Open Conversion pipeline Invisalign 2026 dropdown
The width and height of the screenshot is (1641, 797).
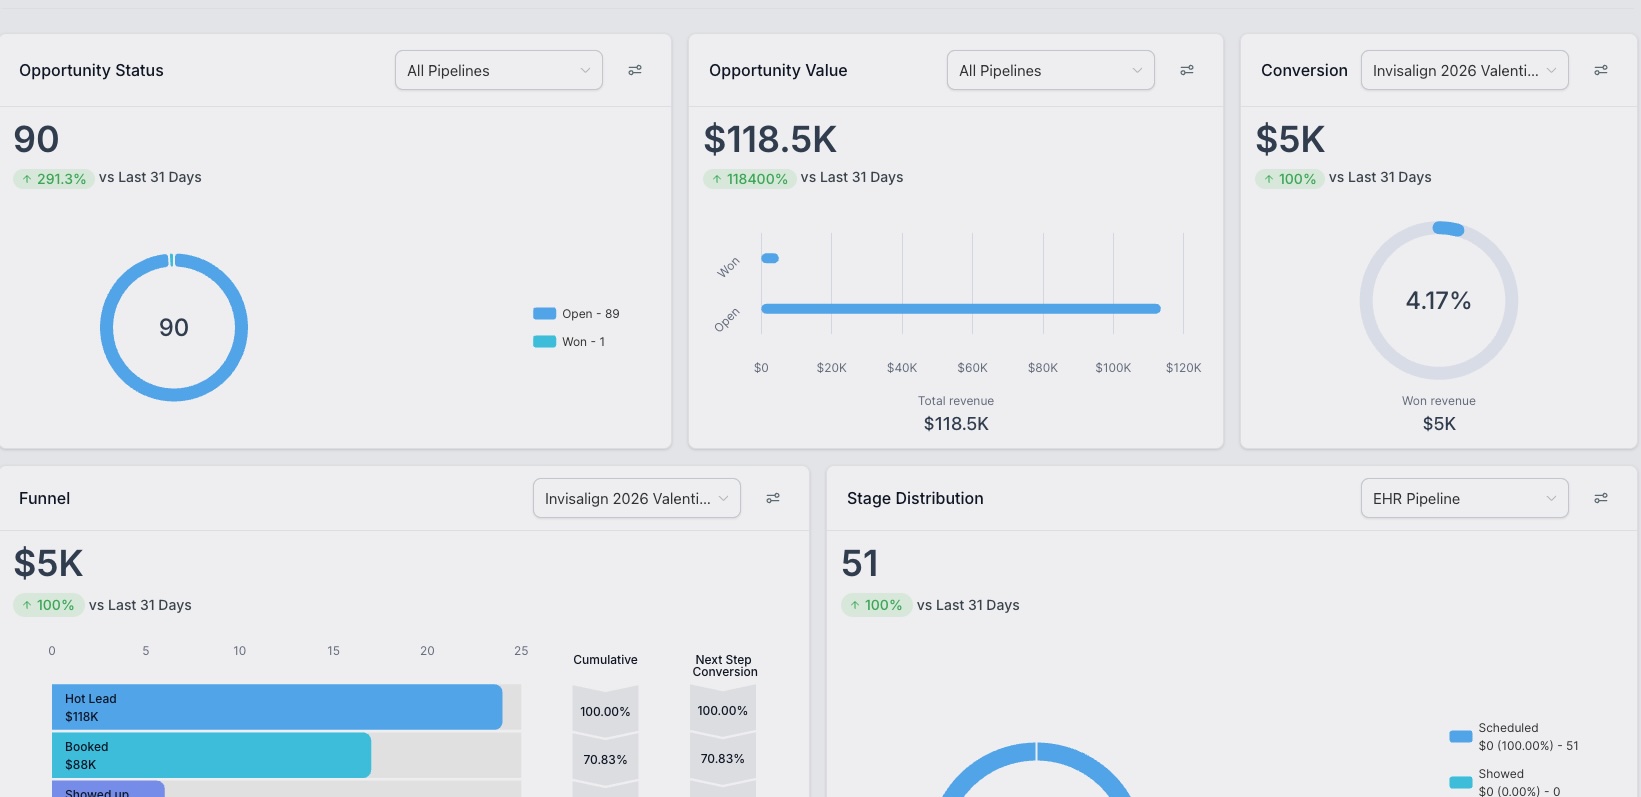pyautogui.click(x=1465, y=70)
